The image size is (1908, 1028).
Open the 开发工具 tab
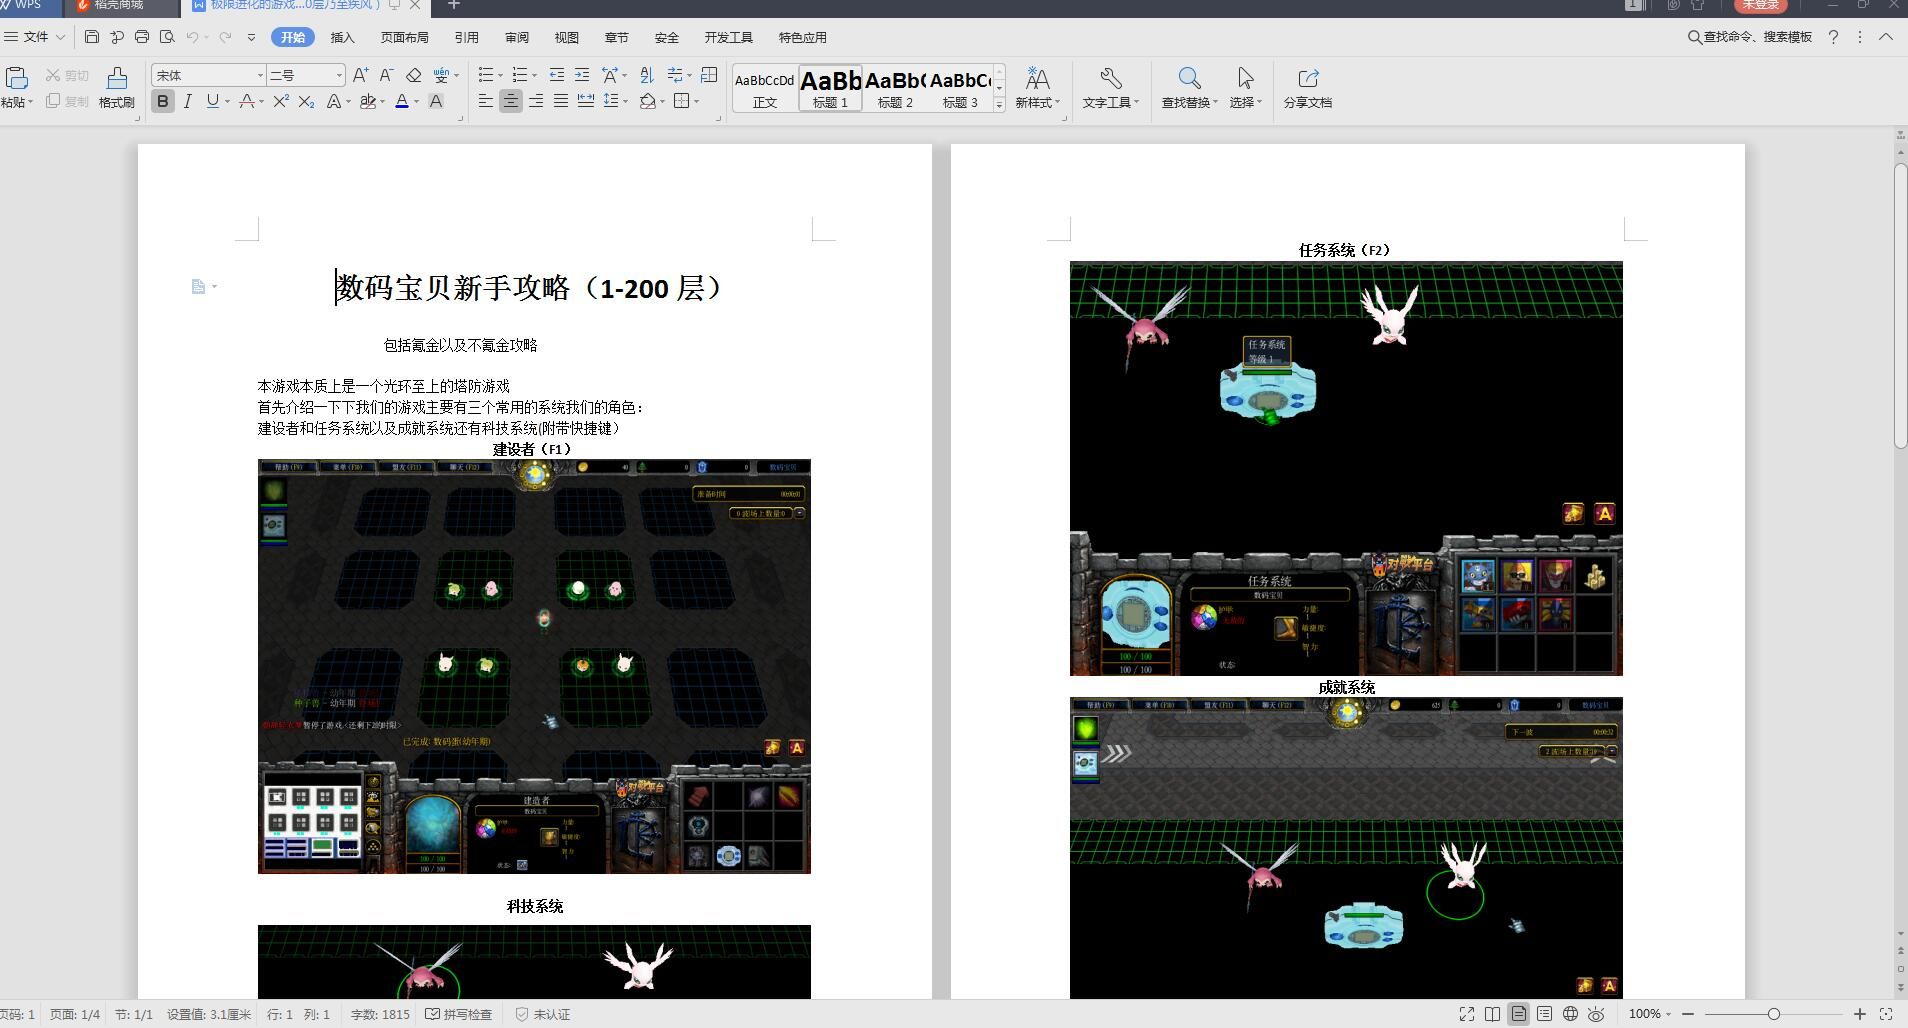[729, 37]
